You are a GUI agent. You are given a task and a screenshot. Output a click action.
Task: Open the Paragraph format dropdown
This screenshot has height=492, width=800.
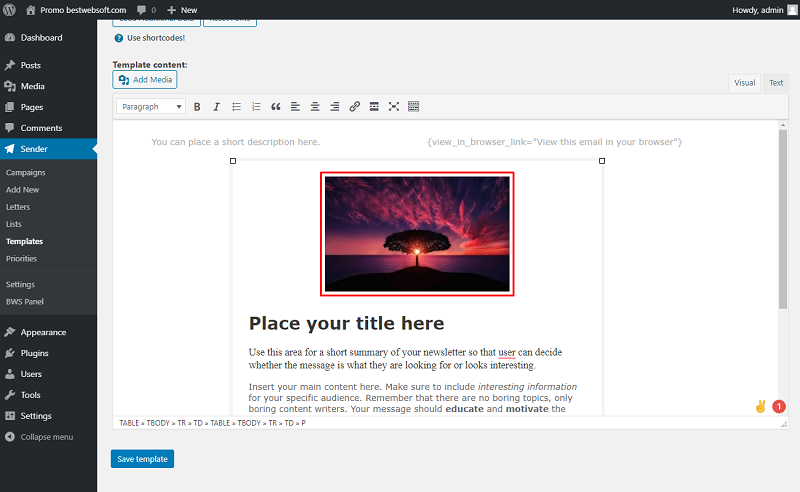[151, 107]
